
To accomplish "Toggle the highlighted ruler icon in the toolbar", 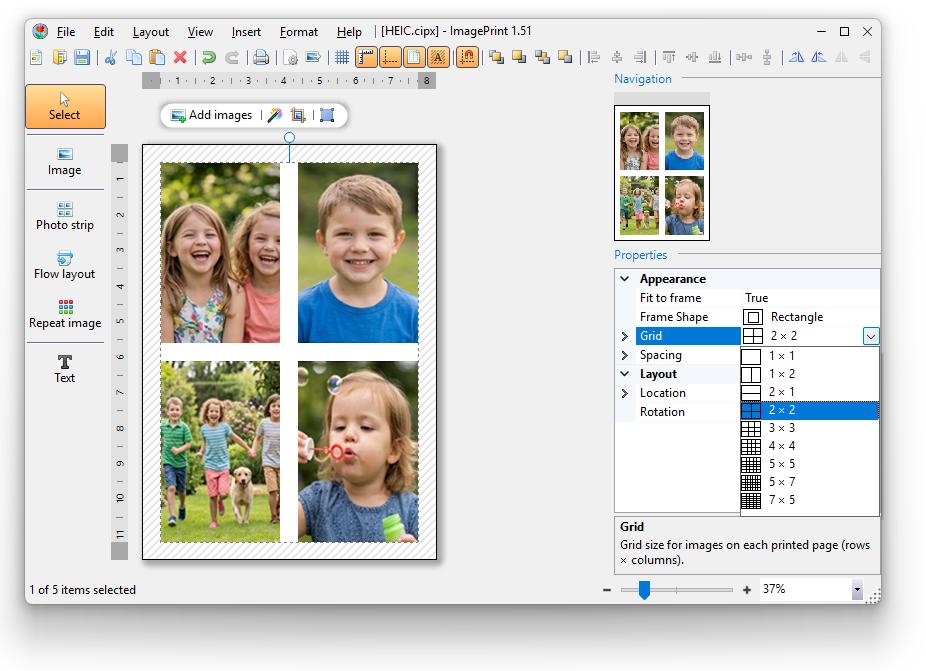I will [x=365, y=57].
